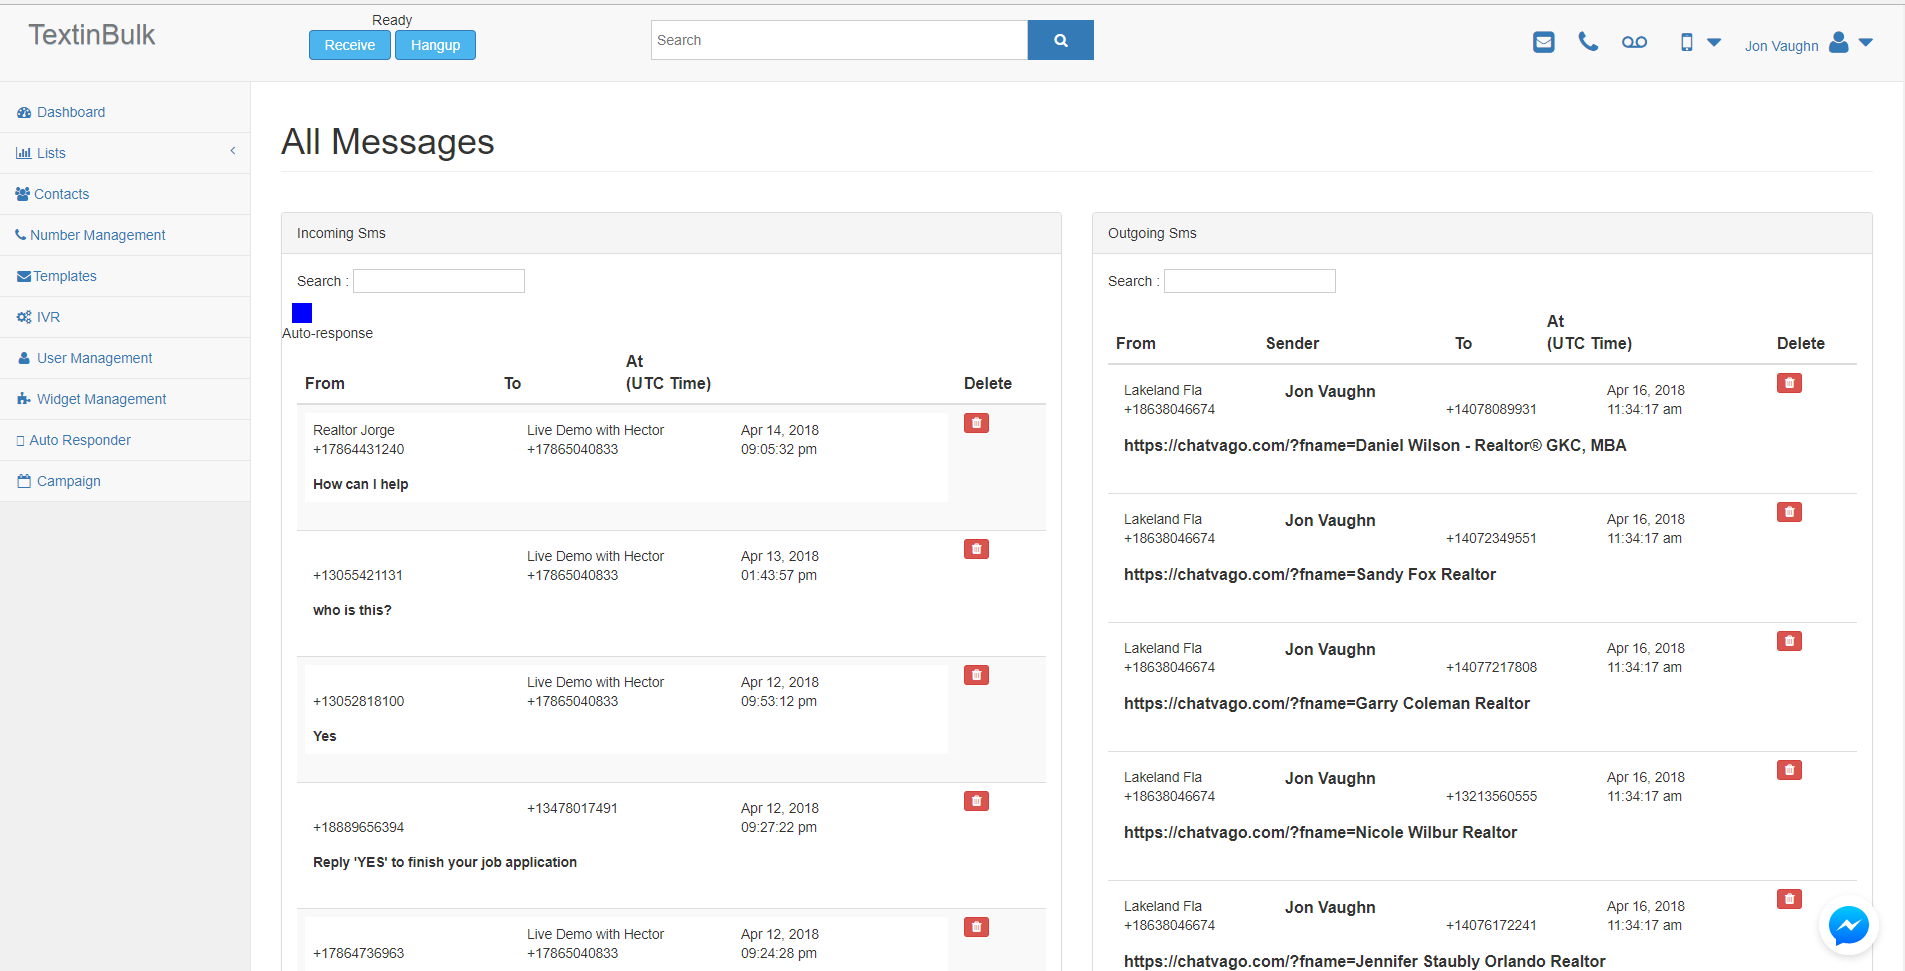Click the magnifier search button
Viewport: 1905px width, 971px height.
click(x=1060, y=40)
